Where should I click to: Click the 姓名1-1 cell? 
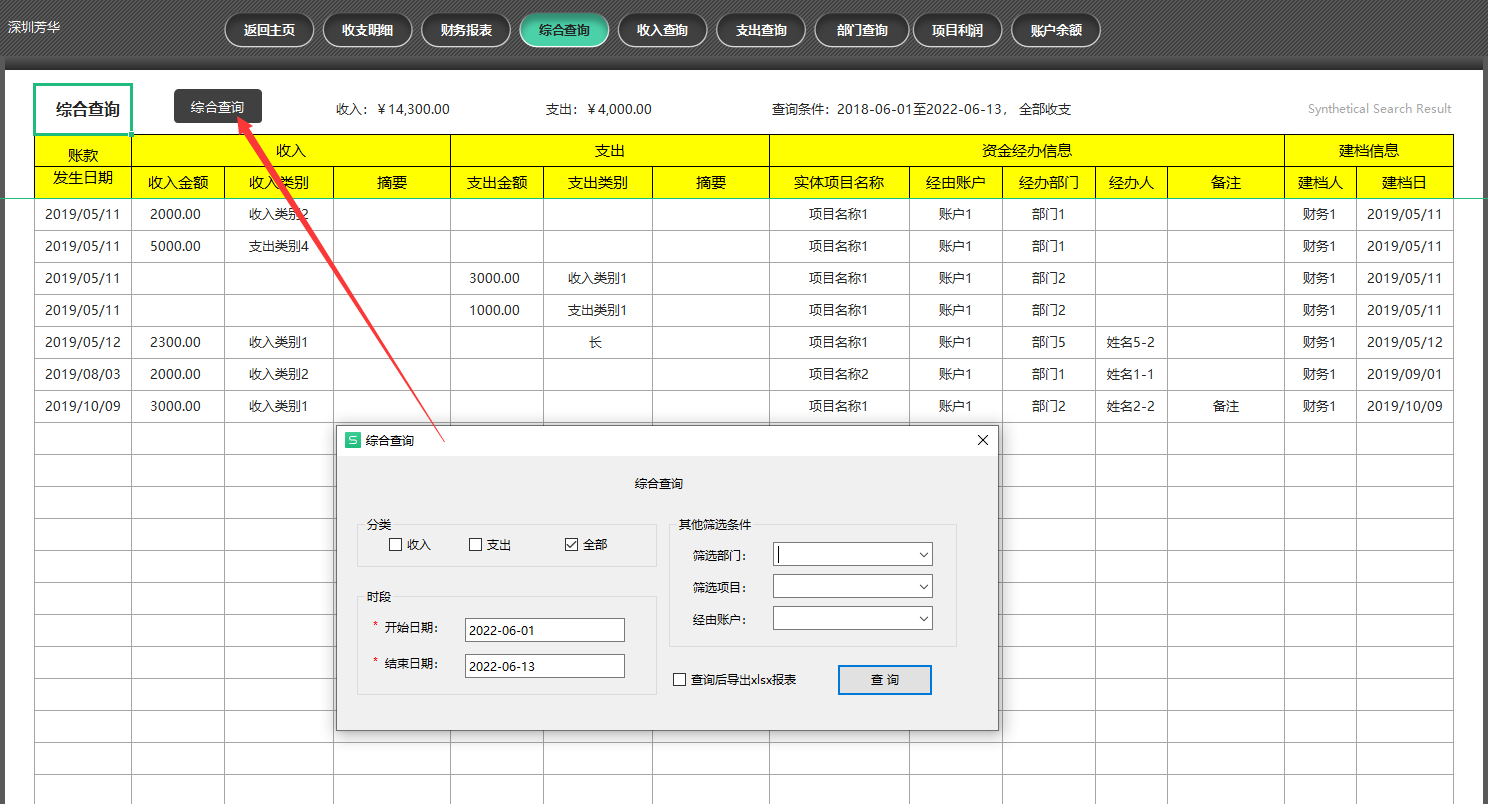pos(1131,374)
